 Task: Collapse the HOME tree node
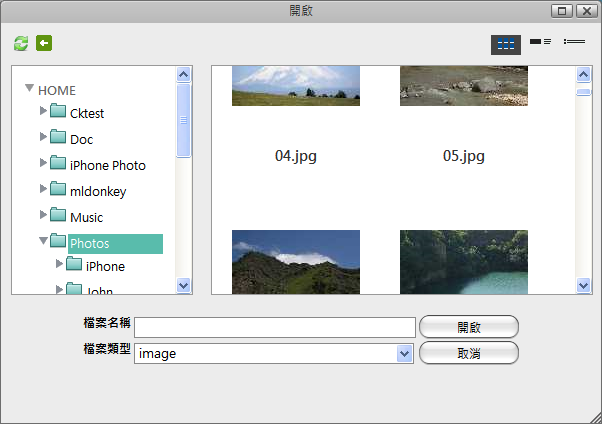pos(29,89)
